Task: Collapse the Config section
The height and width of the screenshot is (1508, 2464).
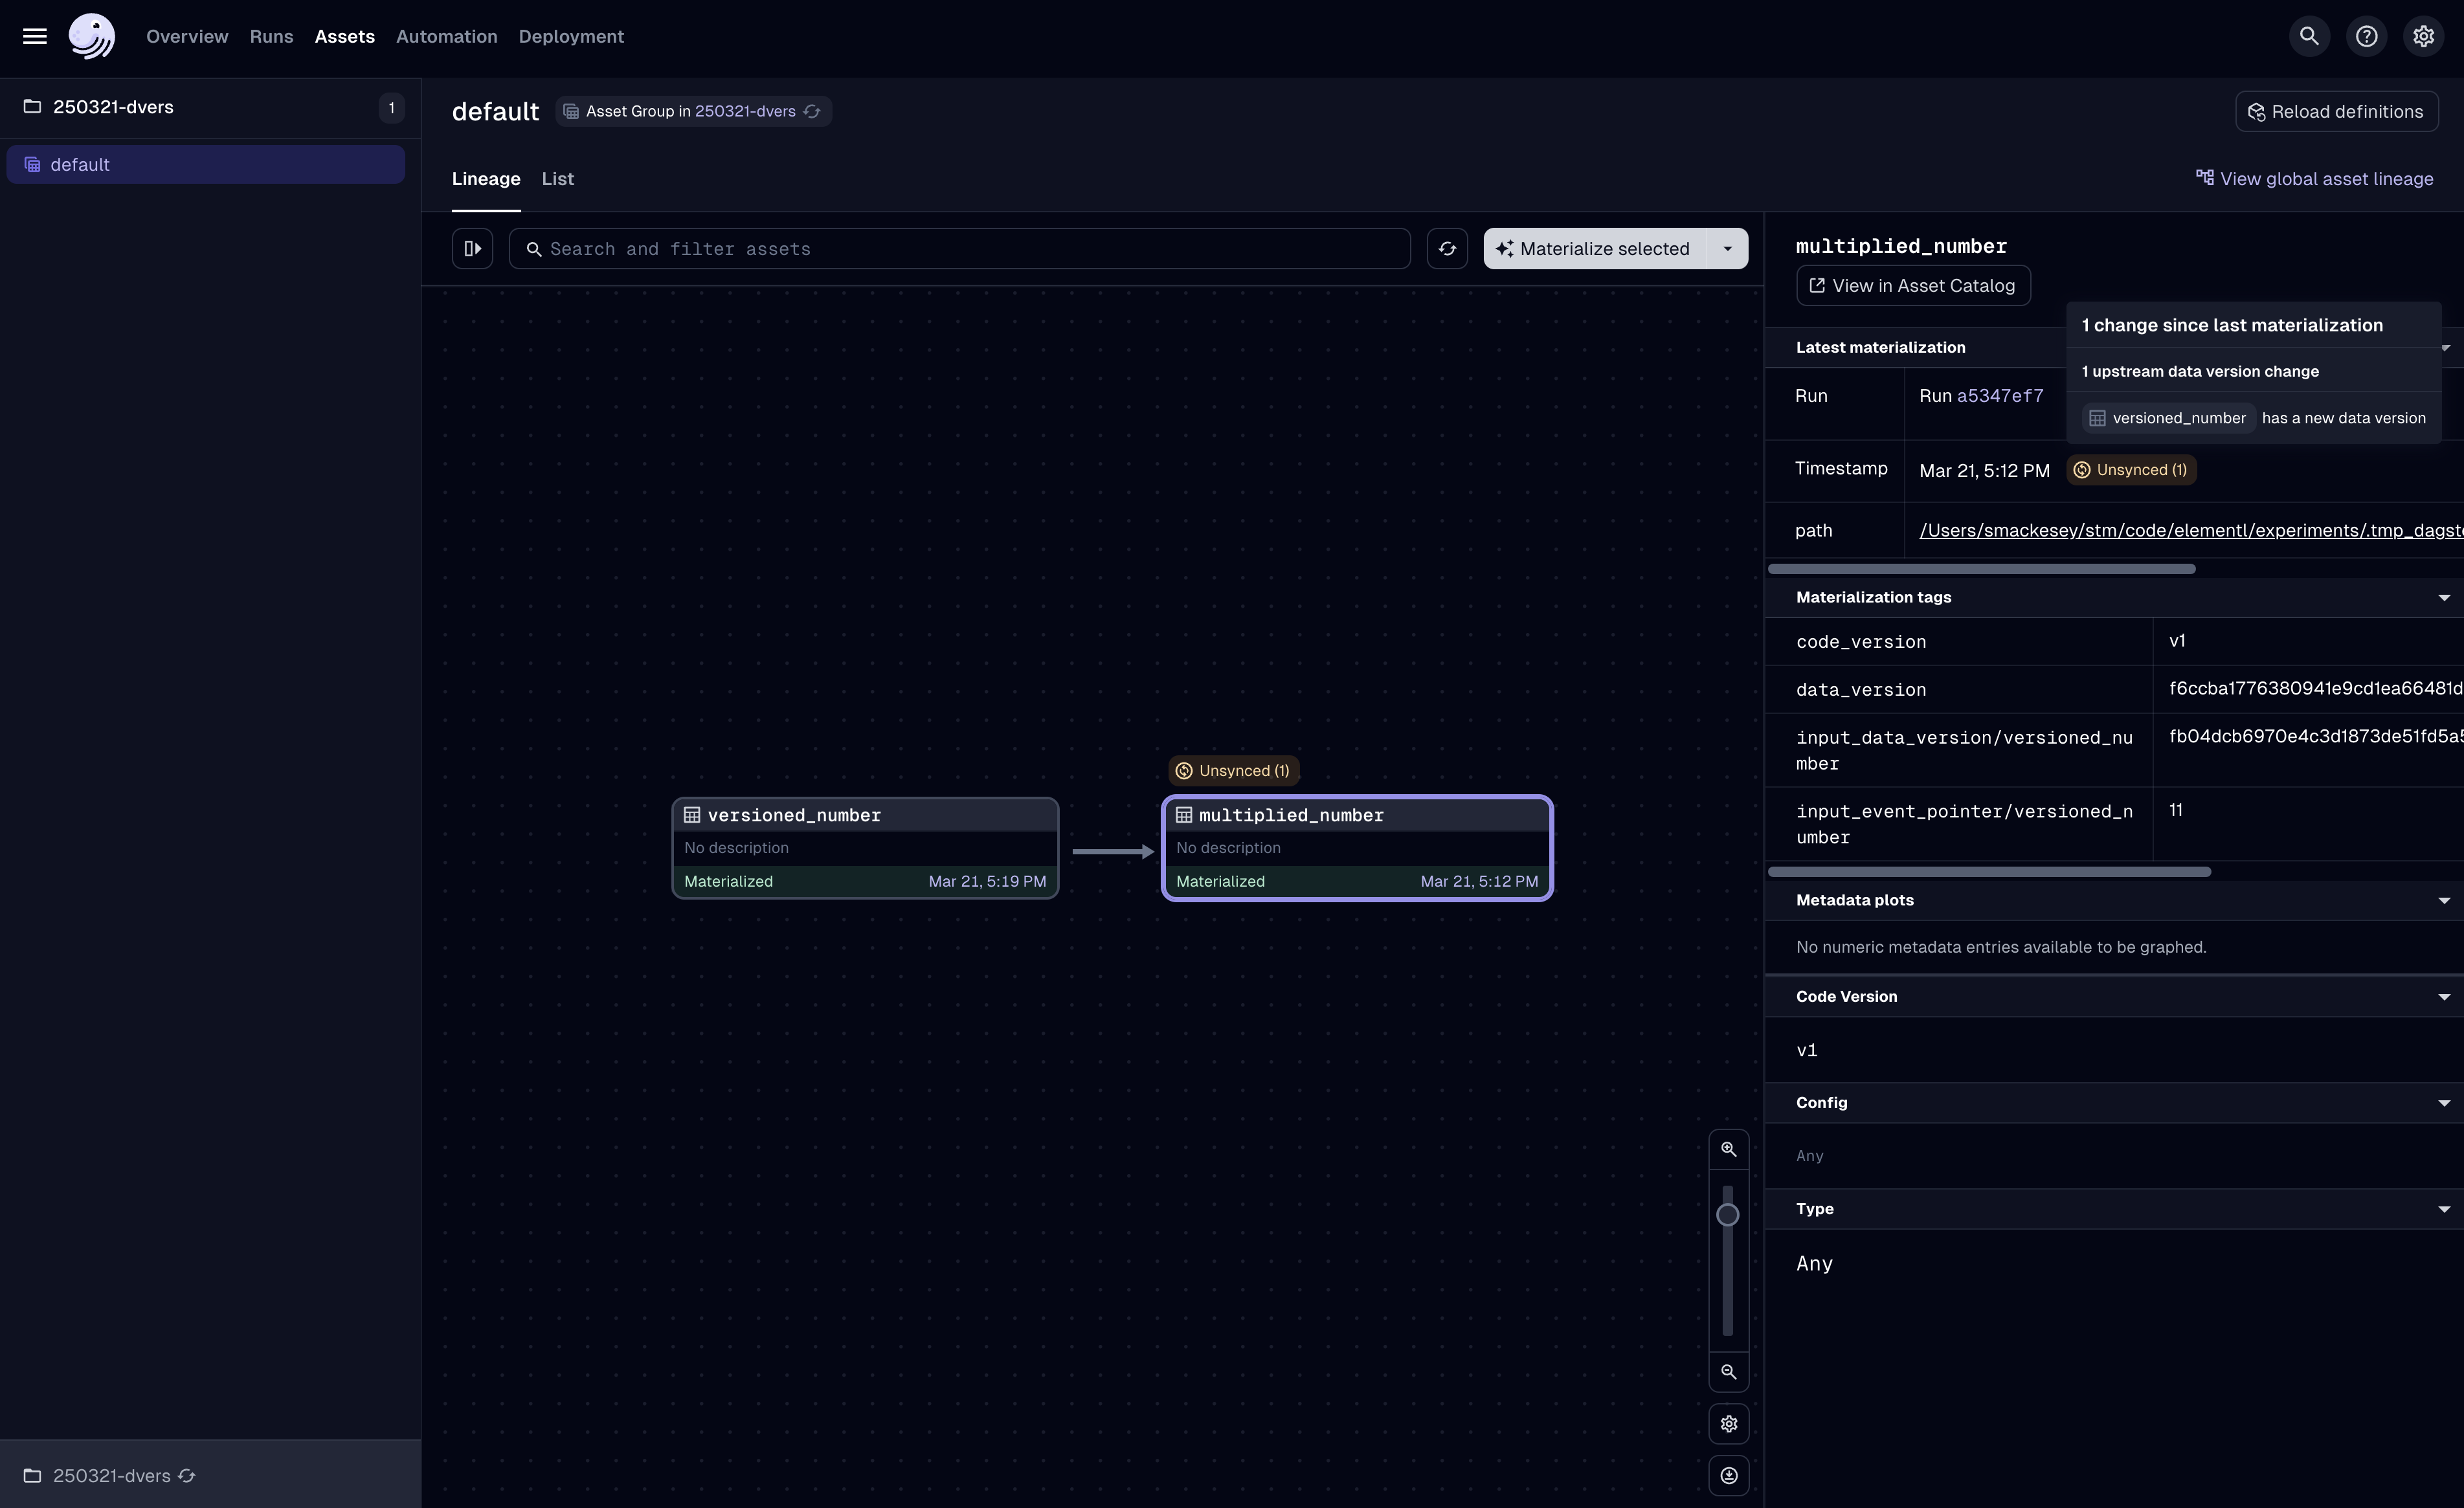Action: click(2444, 1102)
